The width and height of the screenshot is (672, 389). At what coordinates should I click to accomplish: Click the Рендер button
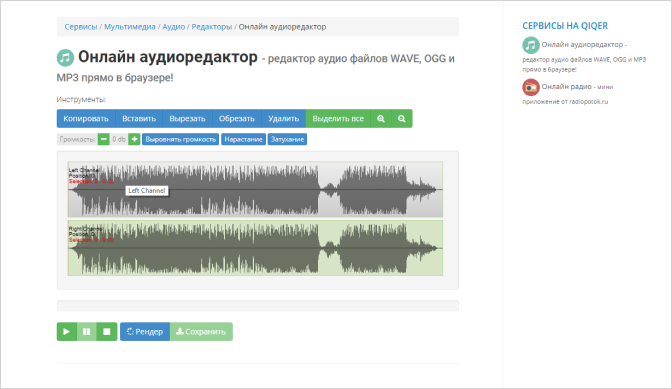coord(145,332)
